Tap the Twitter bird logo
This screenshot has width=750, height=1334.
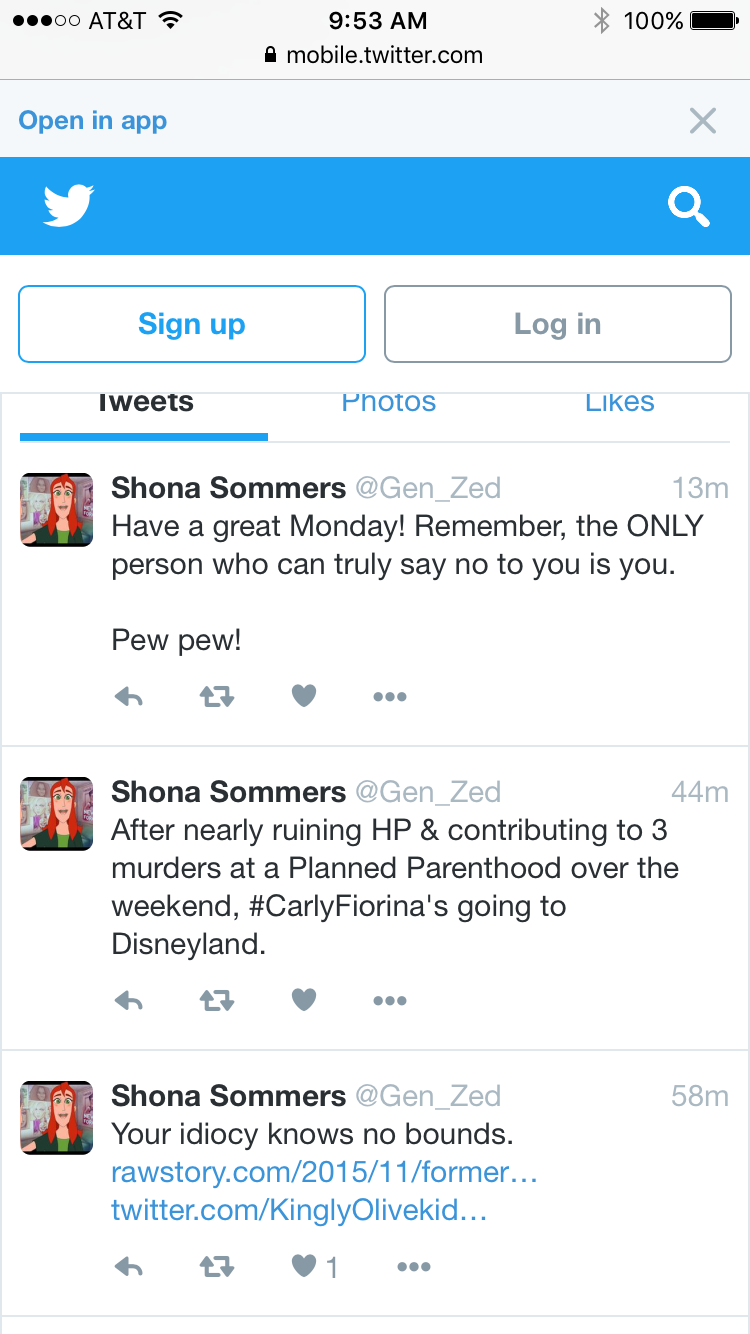point(69,205)
